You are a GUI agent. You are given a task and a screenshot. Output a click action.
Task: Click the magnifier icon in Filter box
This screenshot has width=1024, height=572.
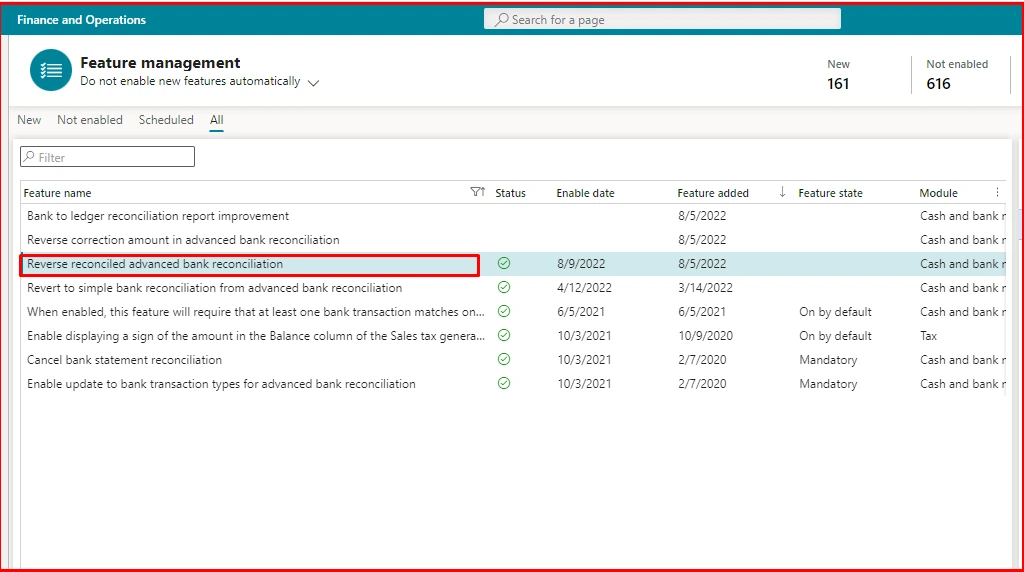coord(29,157)
